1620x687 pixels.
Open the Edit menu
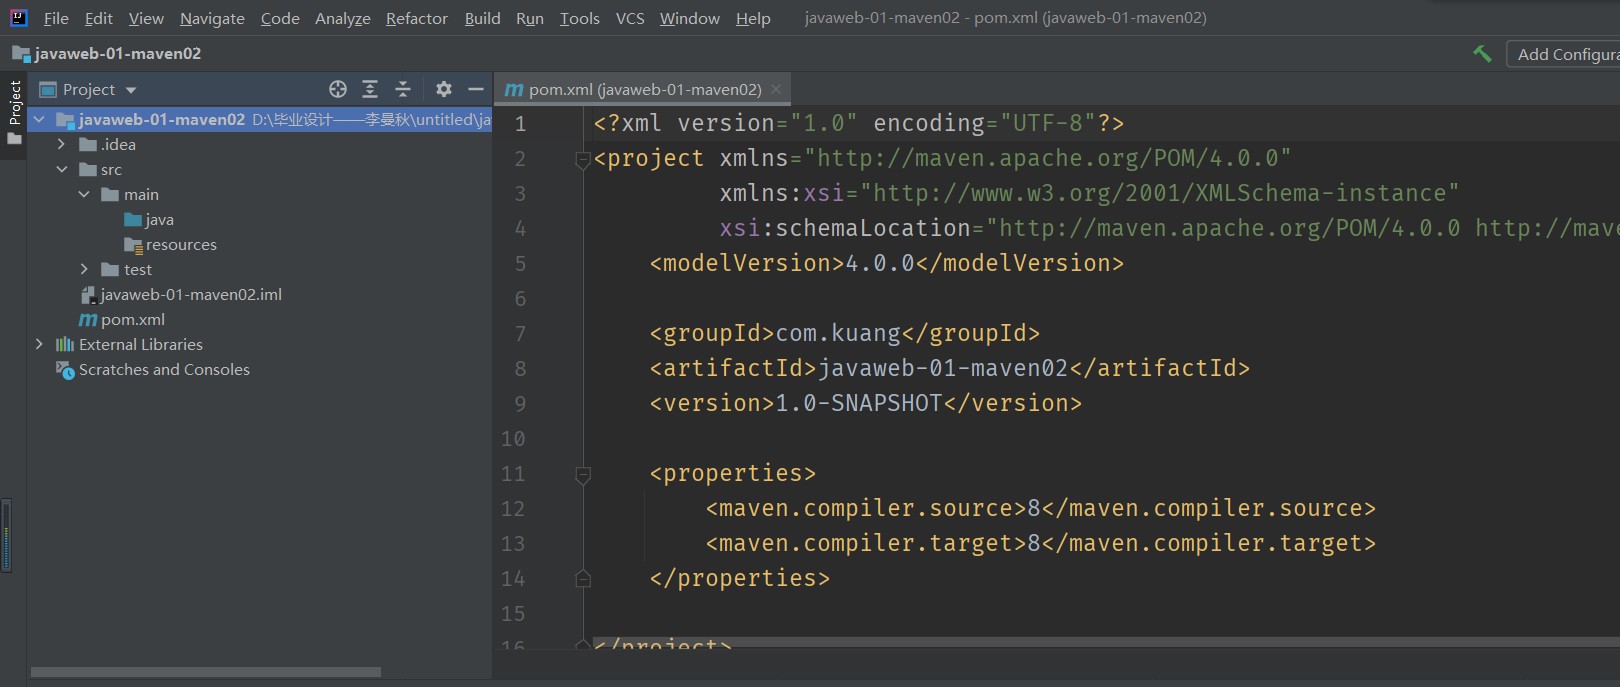point(99,18)
